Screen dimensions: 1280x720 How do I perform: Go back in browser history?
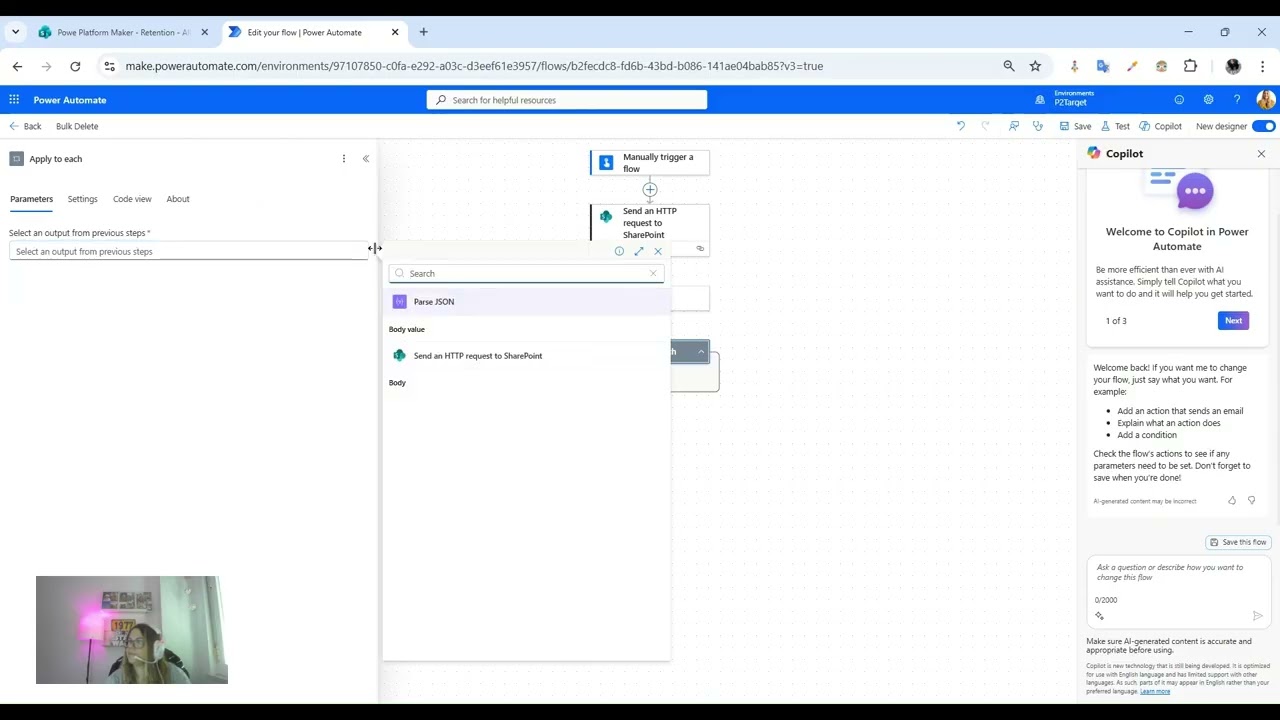[x=17, y=66]
